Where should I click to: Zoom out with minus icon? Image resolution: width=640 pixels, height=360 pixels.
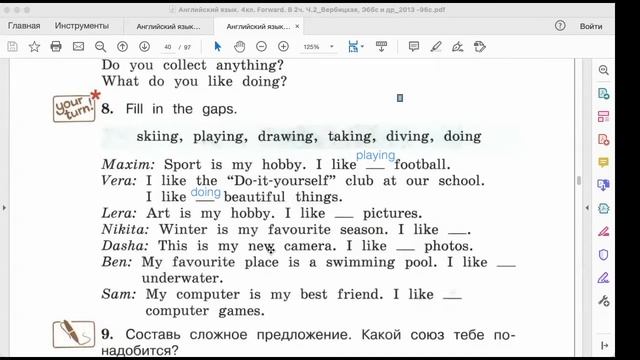point(261,47)
